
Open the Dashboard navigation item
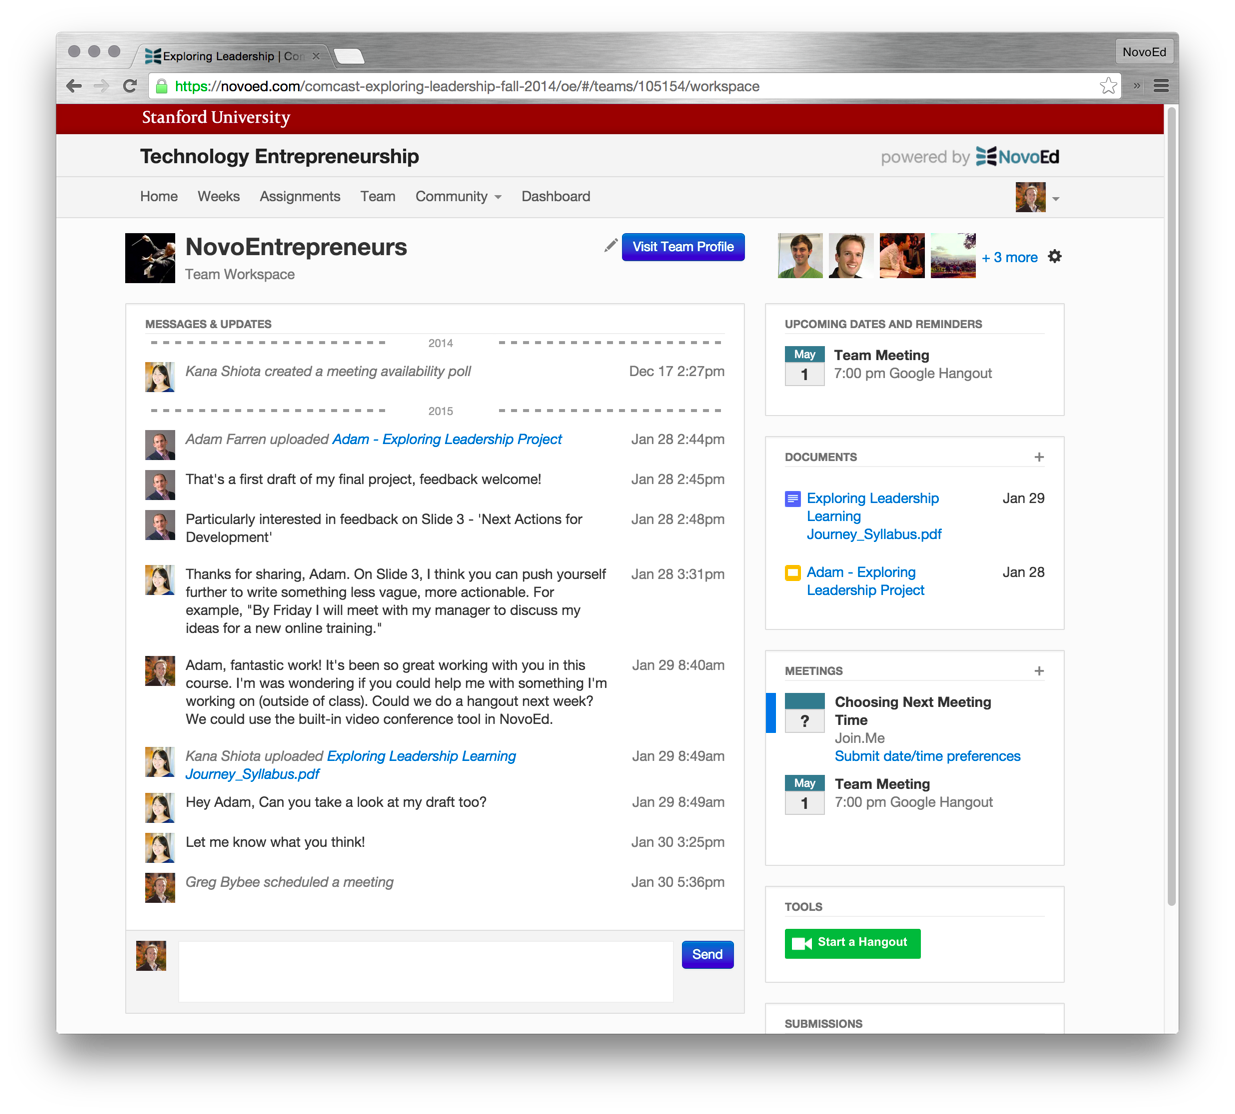pos(555,197)
